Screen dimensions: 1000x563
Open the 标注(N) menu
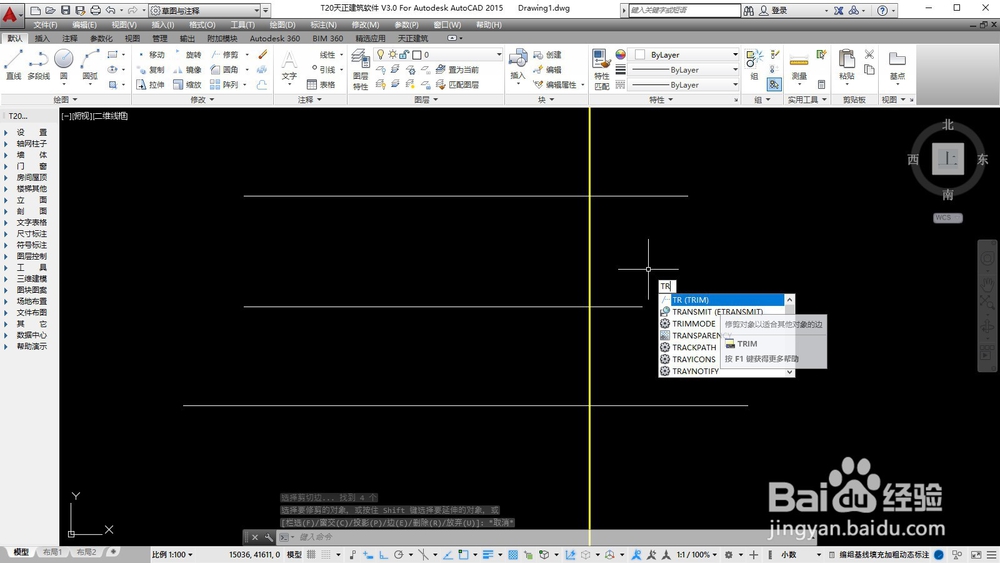coord(323,25)
